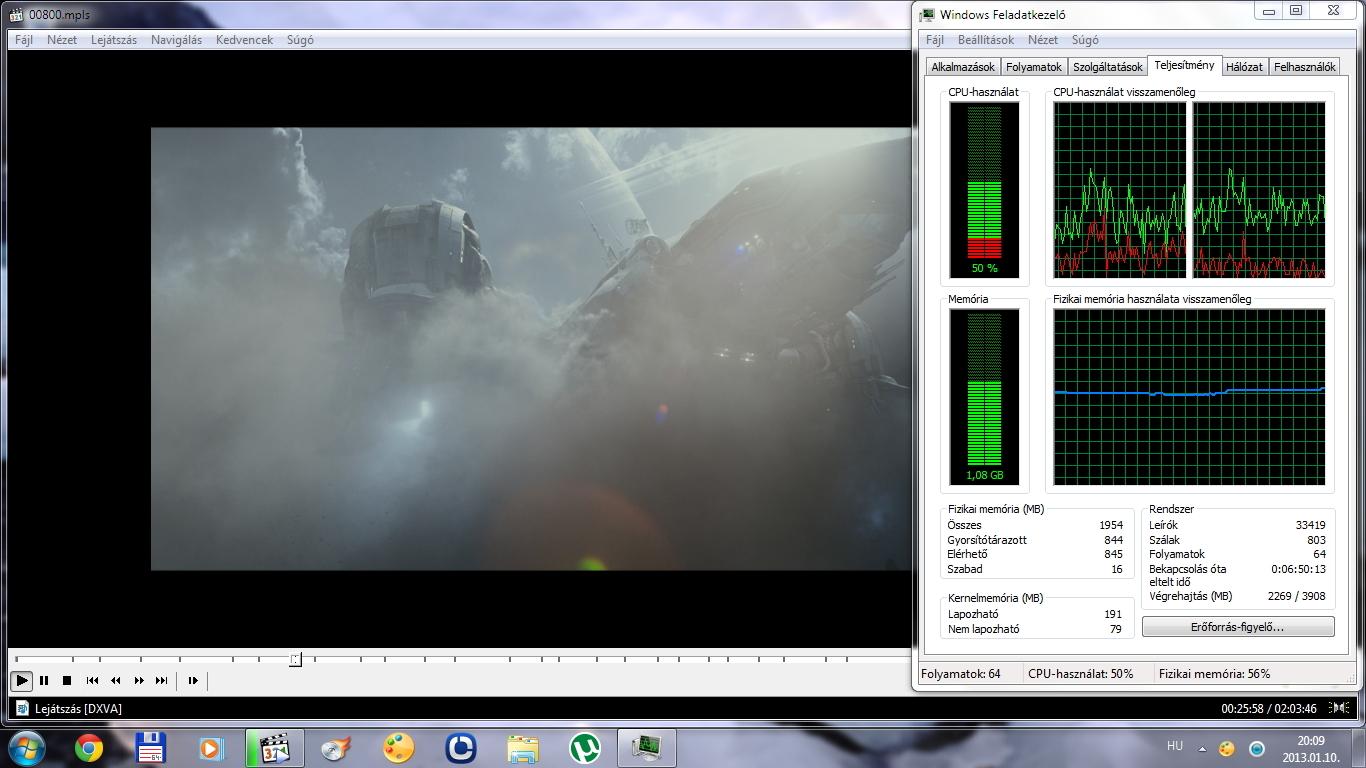Switch to the Alkalmazások tab

(963, 67)
